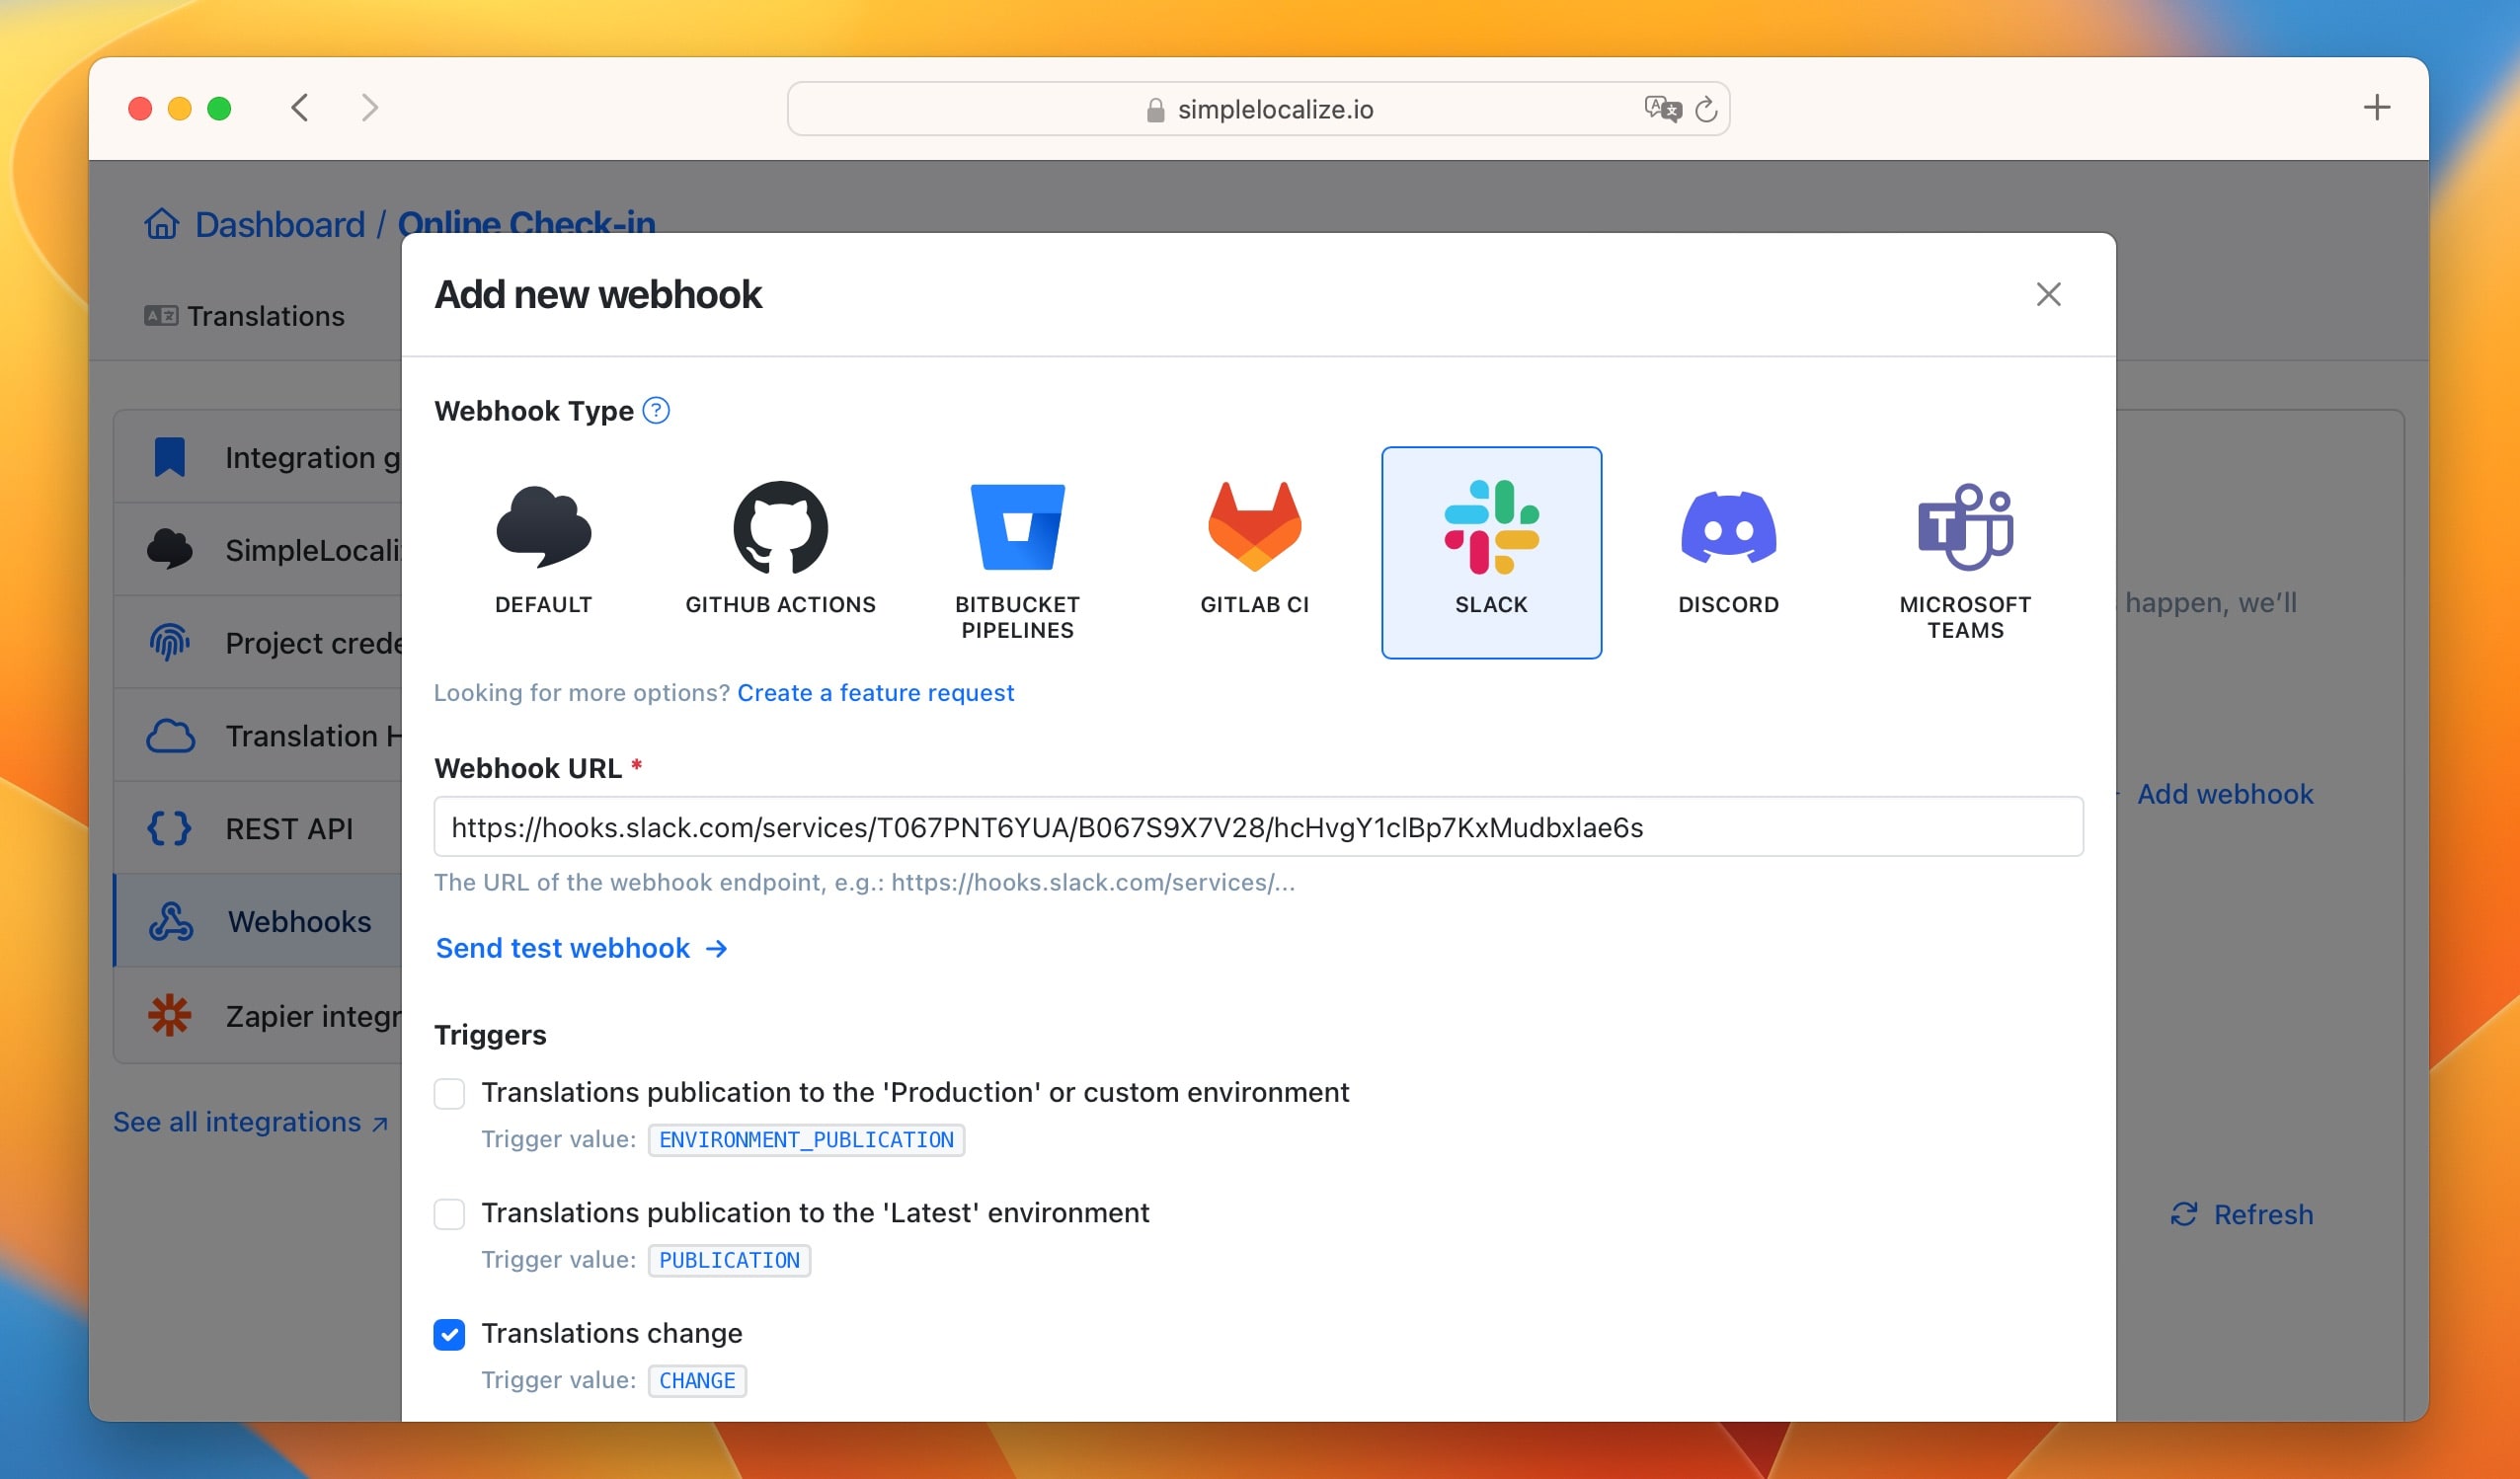2520x1479 pixels.
Task: Open Dashboard breadcrumb link
Action: (x=280, y=224)
